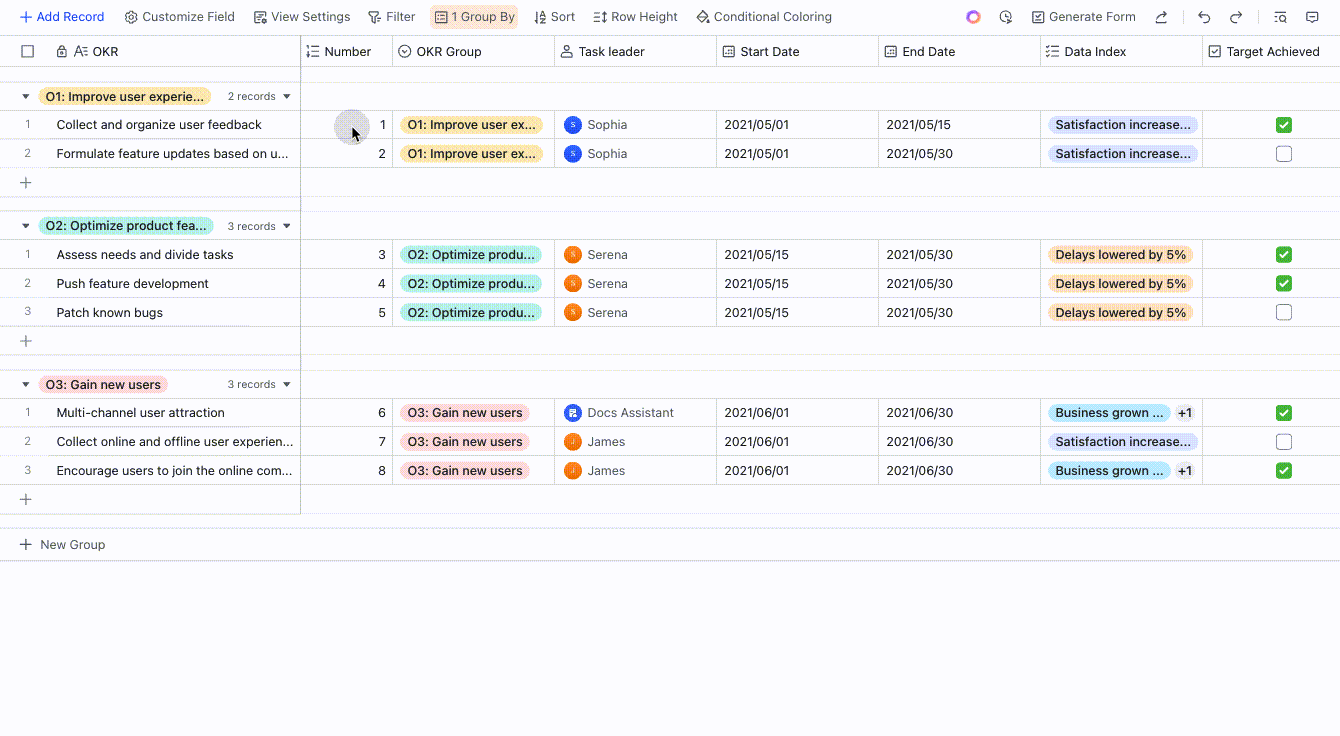Click Sophia's avatar in row numbered 1
The height and width of the screenshot is (736, 1340).
point(573,125)
